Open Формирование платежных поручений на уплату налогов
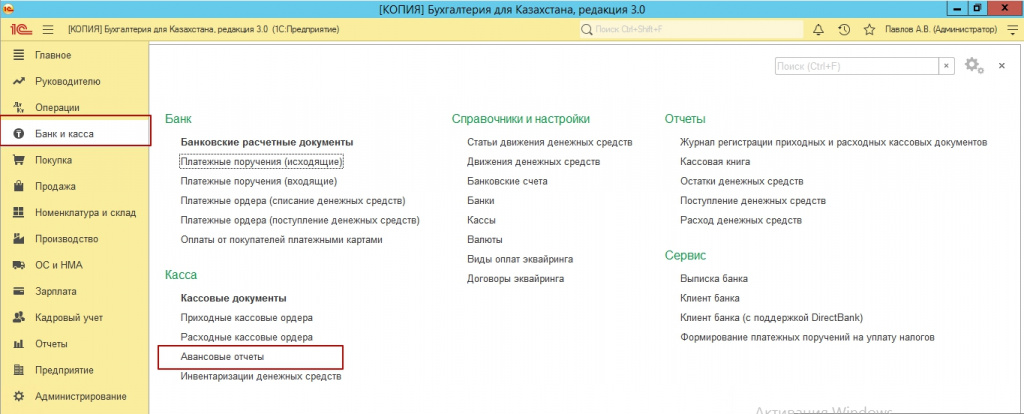1024x414 pixels. (x=807, y=338)
